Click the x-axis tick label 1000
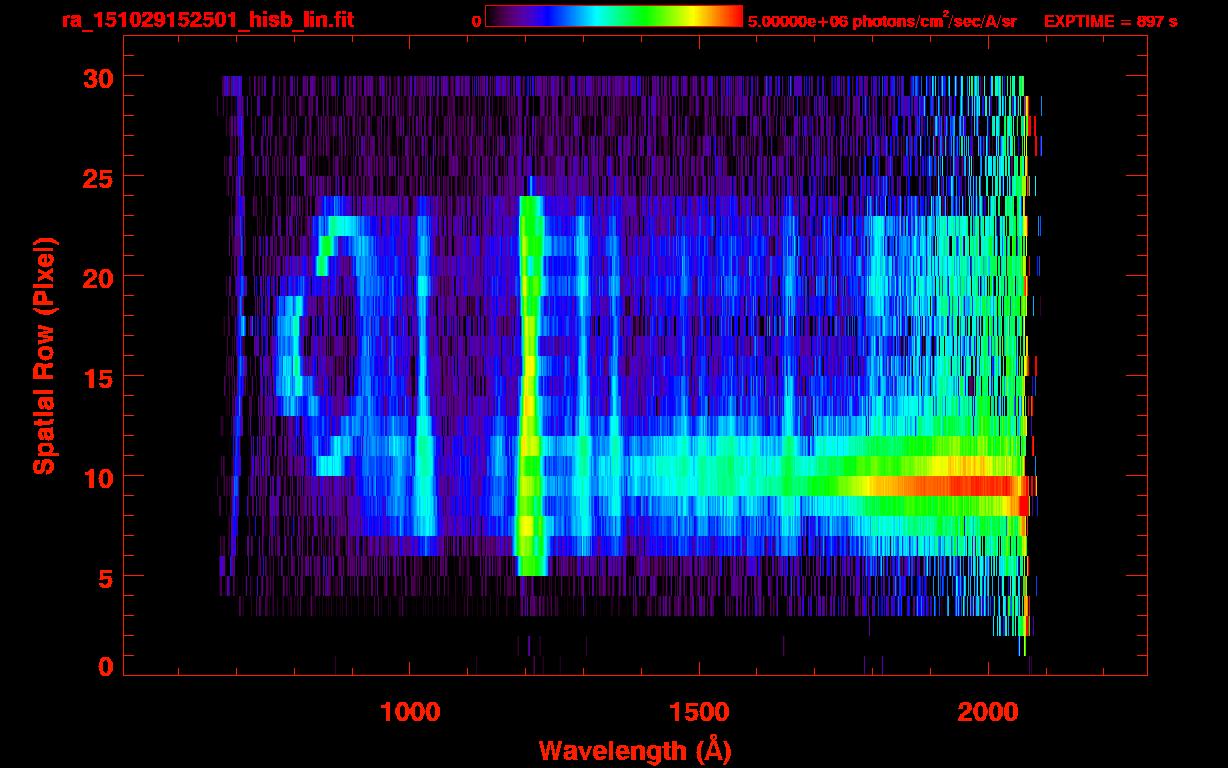Viewport: 1228px width, 768px height. 410,712
